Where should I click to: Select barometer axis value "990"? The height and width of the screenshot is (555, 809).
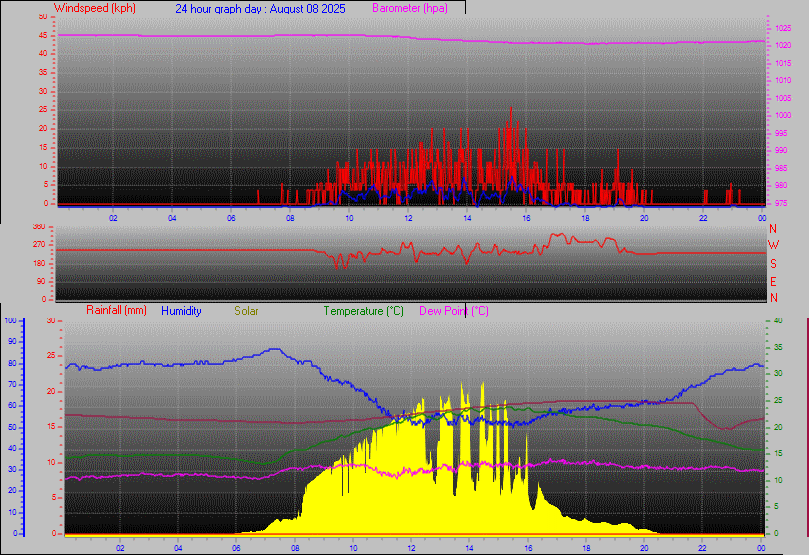pos(781,150)
